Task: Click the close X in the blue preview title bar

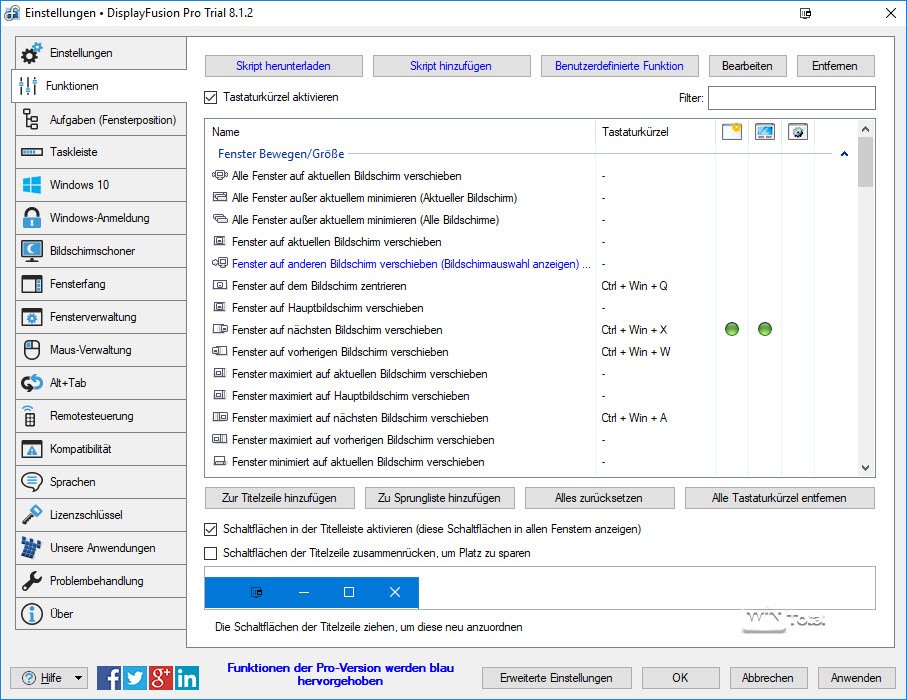Action: point(394,592)
